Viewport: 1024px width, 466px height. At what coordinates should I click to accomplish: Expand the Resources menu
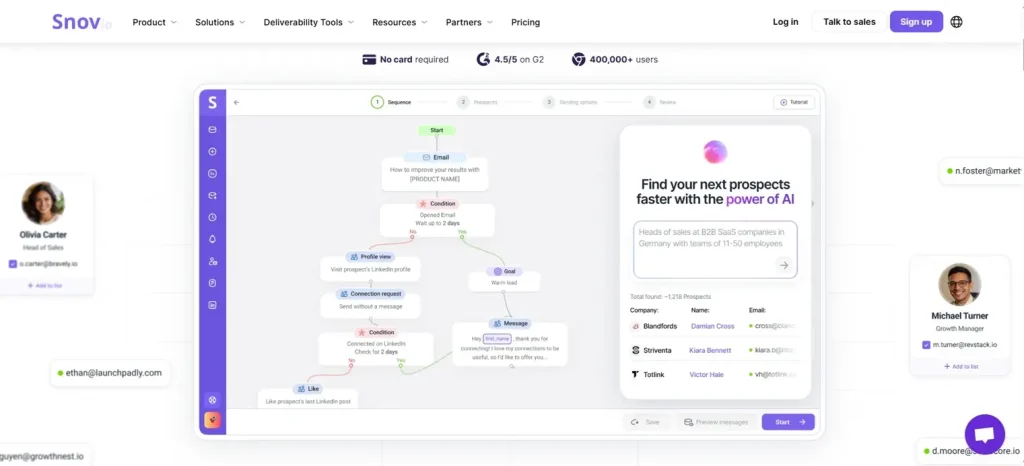click(x=400, y=22)
